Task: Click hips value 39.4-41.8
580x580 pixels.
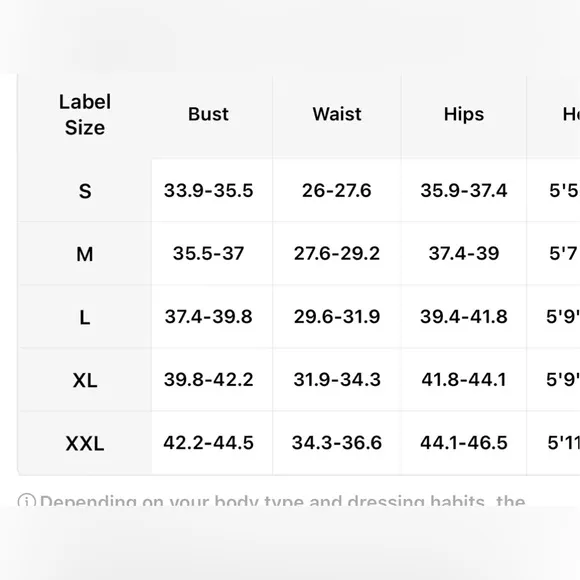Action: [x=464, y=317]
